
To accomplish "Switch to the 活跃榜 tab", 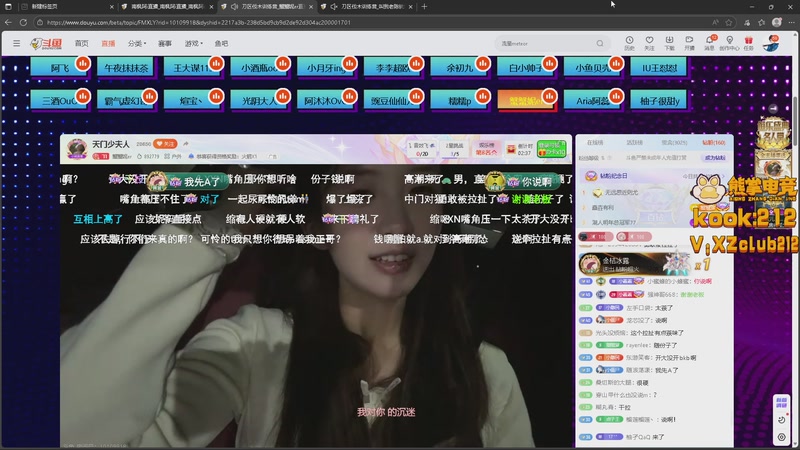I will click(x=634, y=143).
